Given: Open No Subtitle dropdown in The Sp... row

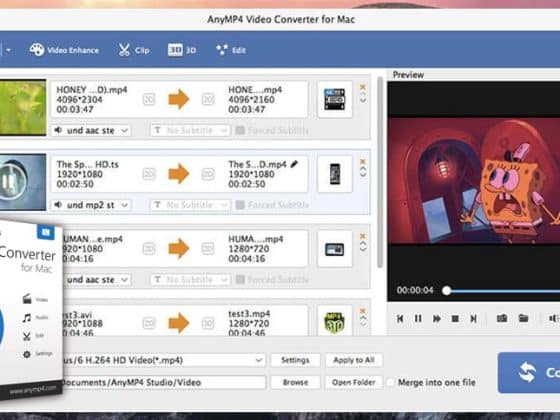Looking at the screenshot, I should click(x=190, y=205).
